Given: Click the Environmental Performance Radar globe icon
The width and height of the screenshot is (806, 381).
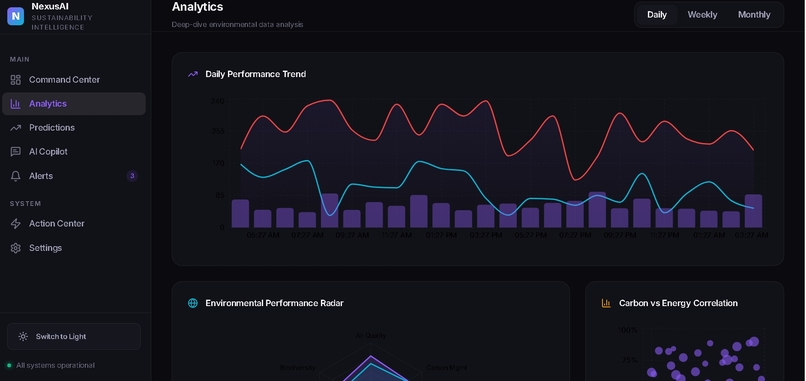Looking at the screenshot, I should (x=193, y=303).
